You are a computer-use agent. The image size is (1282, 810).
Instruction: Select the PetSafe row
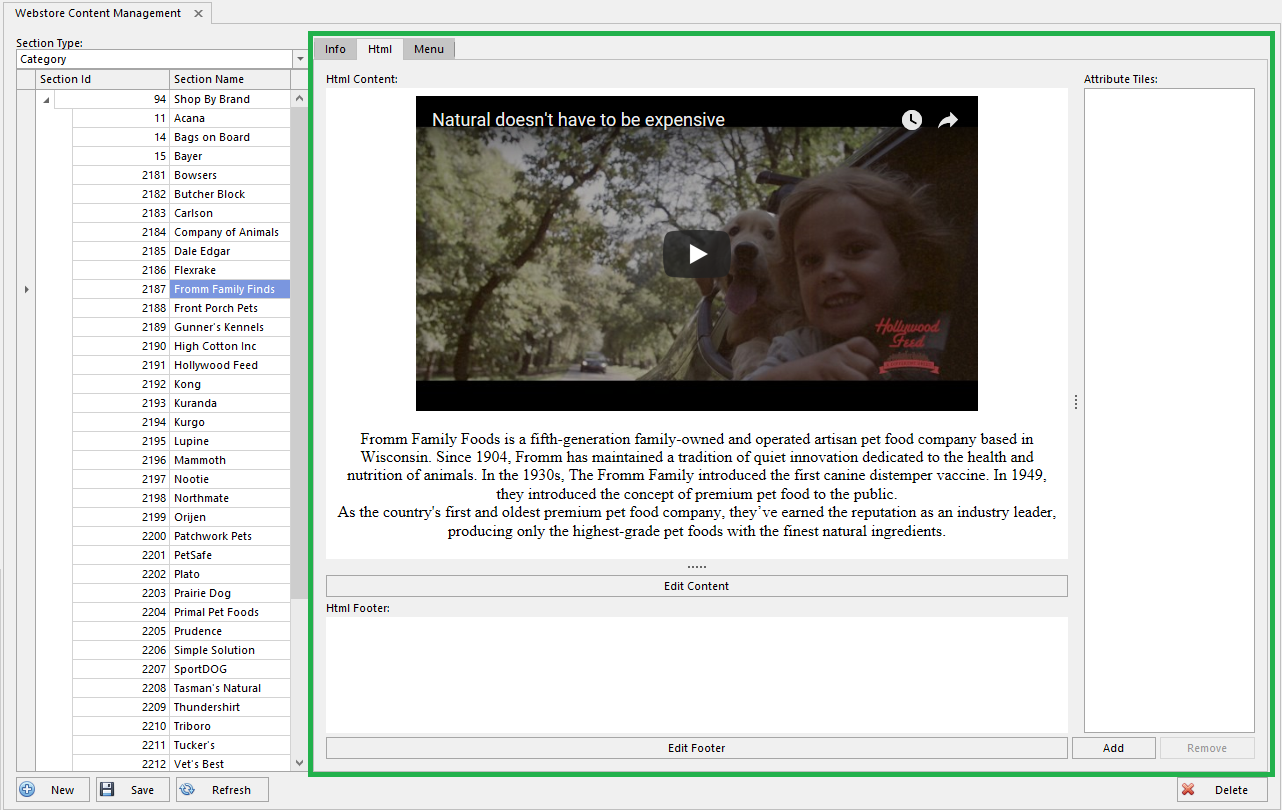coord(181,555)
